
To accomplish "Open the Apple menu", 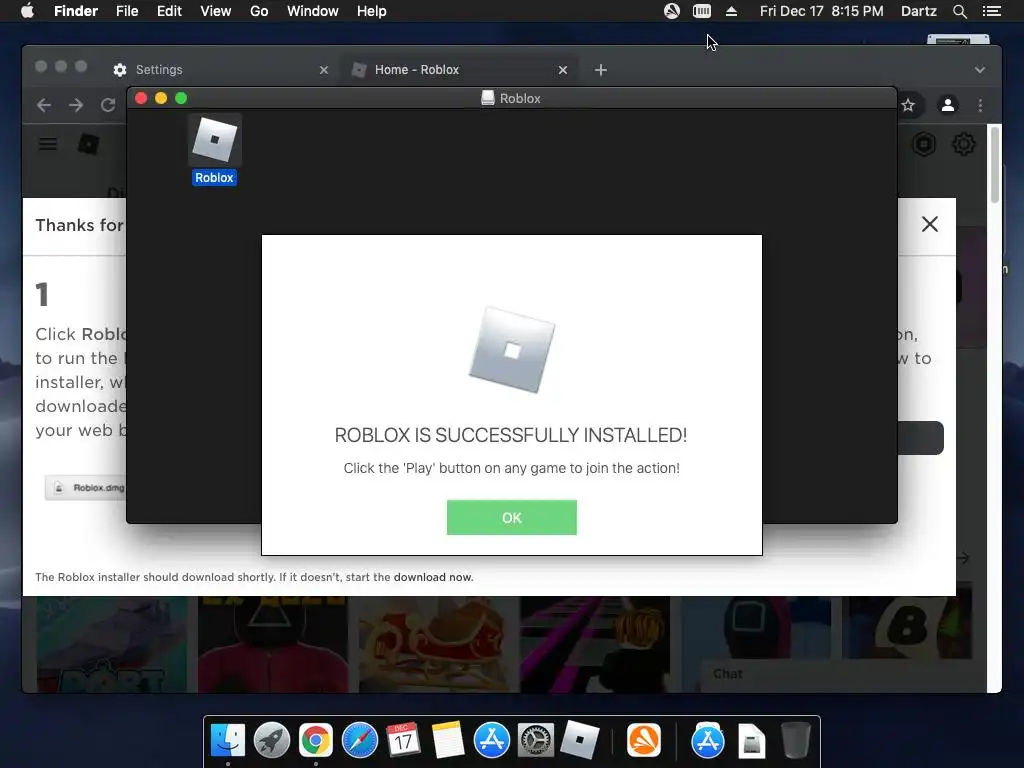I will 27,11.
